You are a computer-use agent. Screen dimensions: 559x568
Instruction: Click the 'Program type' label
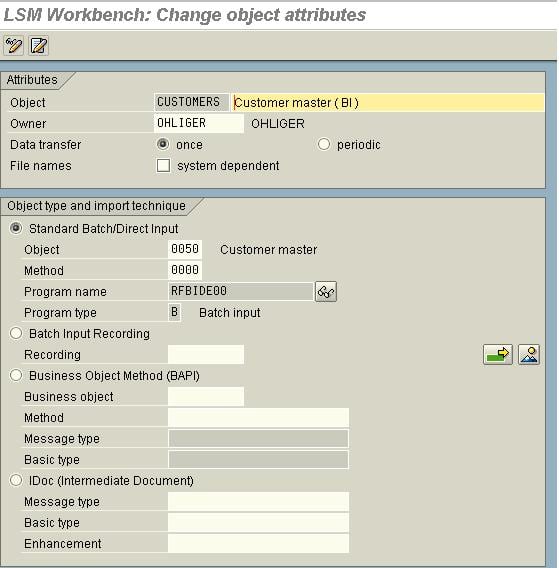(61, 313)
